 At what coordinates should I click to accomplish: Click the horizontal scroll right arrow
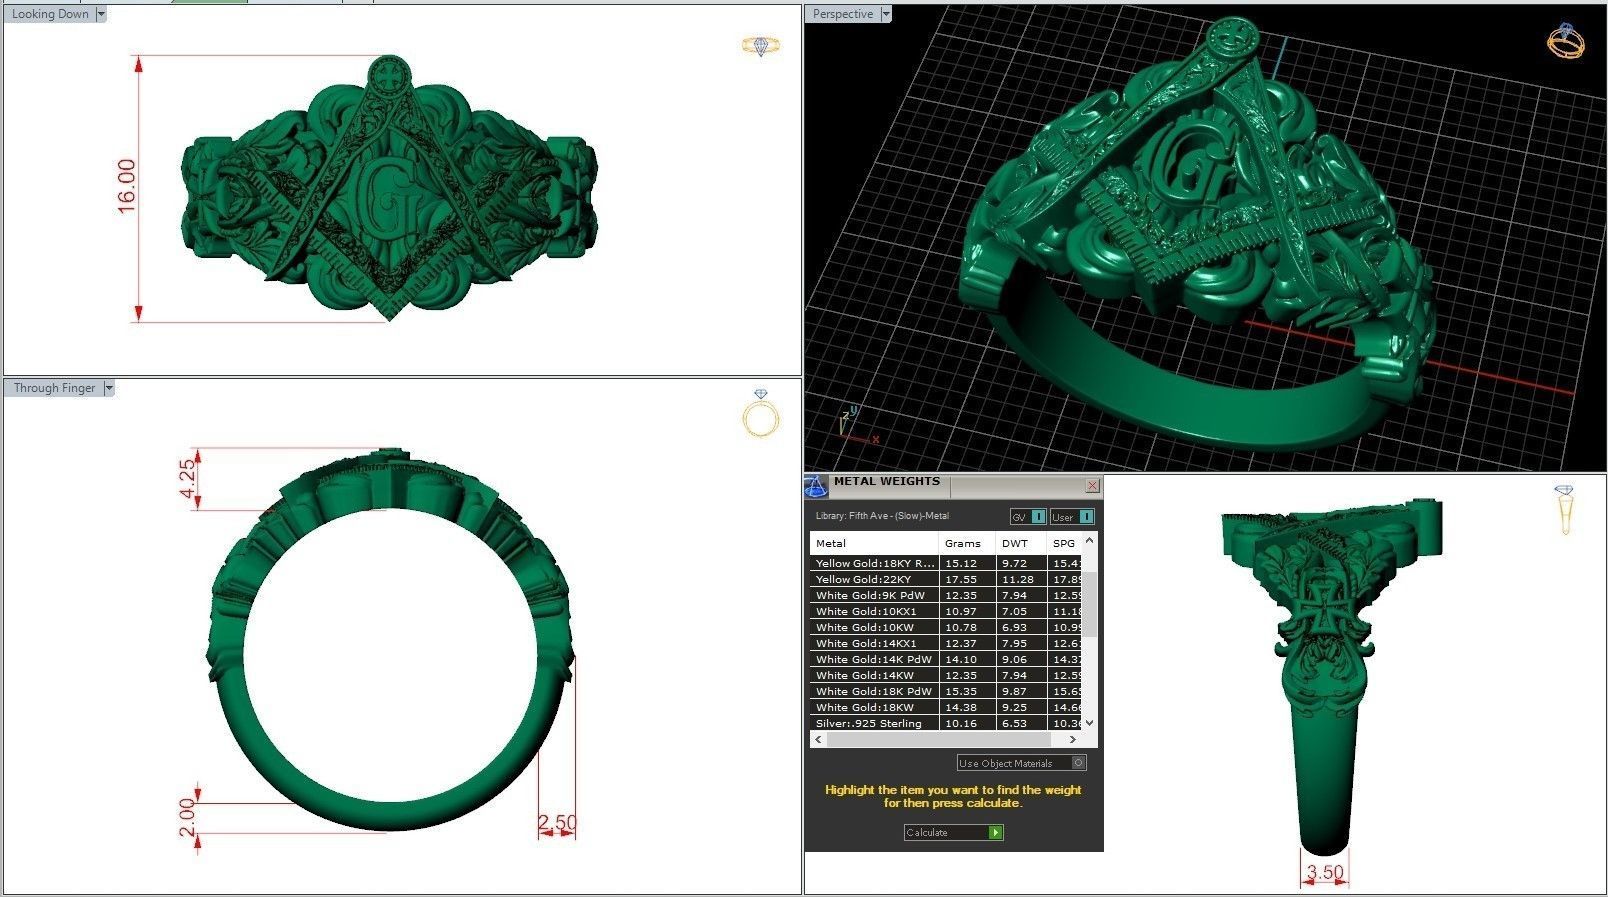pyautogui.click(x=1073, y=740)
